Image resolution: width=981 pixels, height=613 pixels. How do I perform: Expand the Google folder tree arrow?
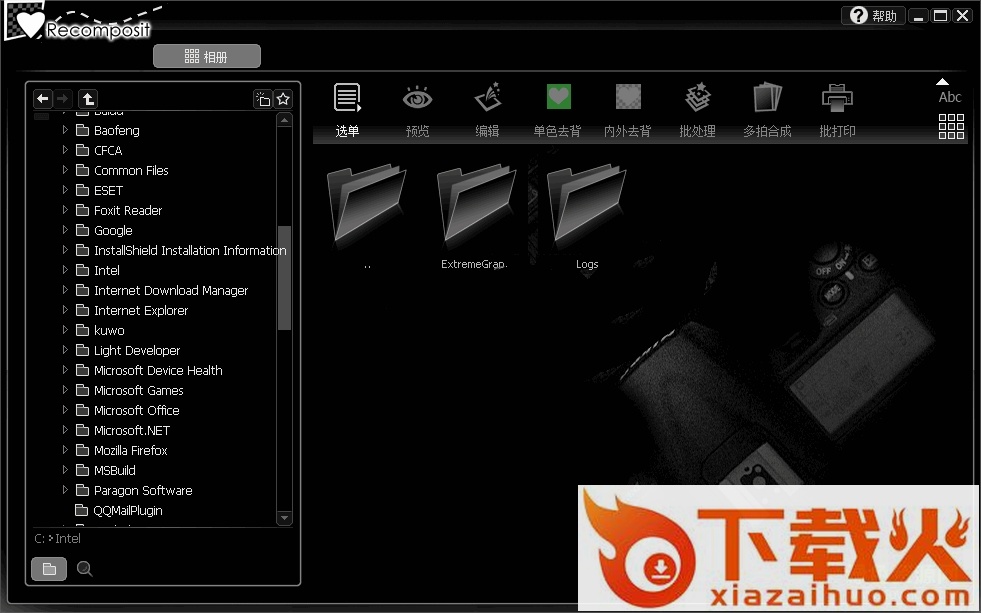(66, 230)
